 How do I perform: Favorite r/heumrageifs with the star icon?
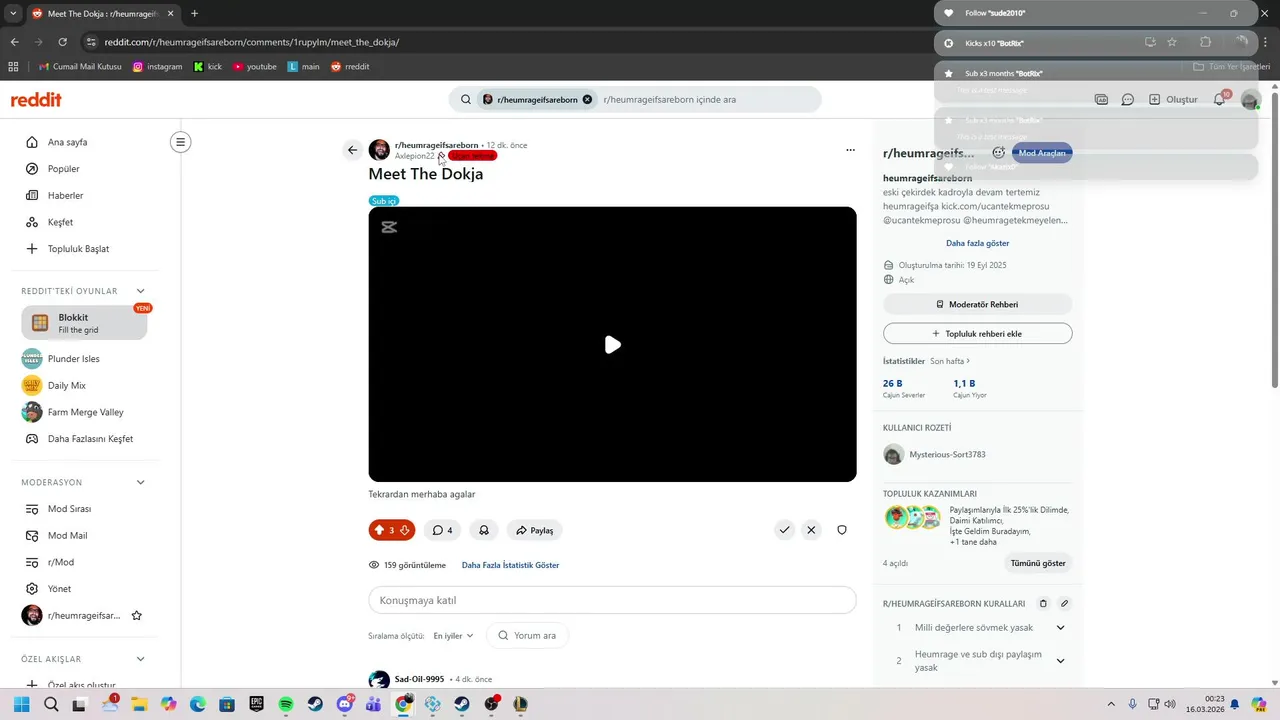(137, 616)
